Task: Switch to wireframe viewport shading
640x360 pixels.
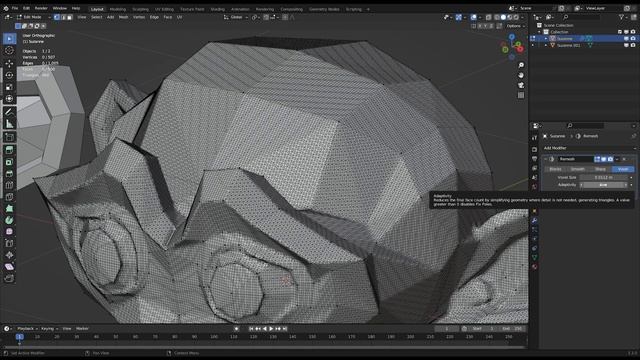Action: click(x=497, y=17)
